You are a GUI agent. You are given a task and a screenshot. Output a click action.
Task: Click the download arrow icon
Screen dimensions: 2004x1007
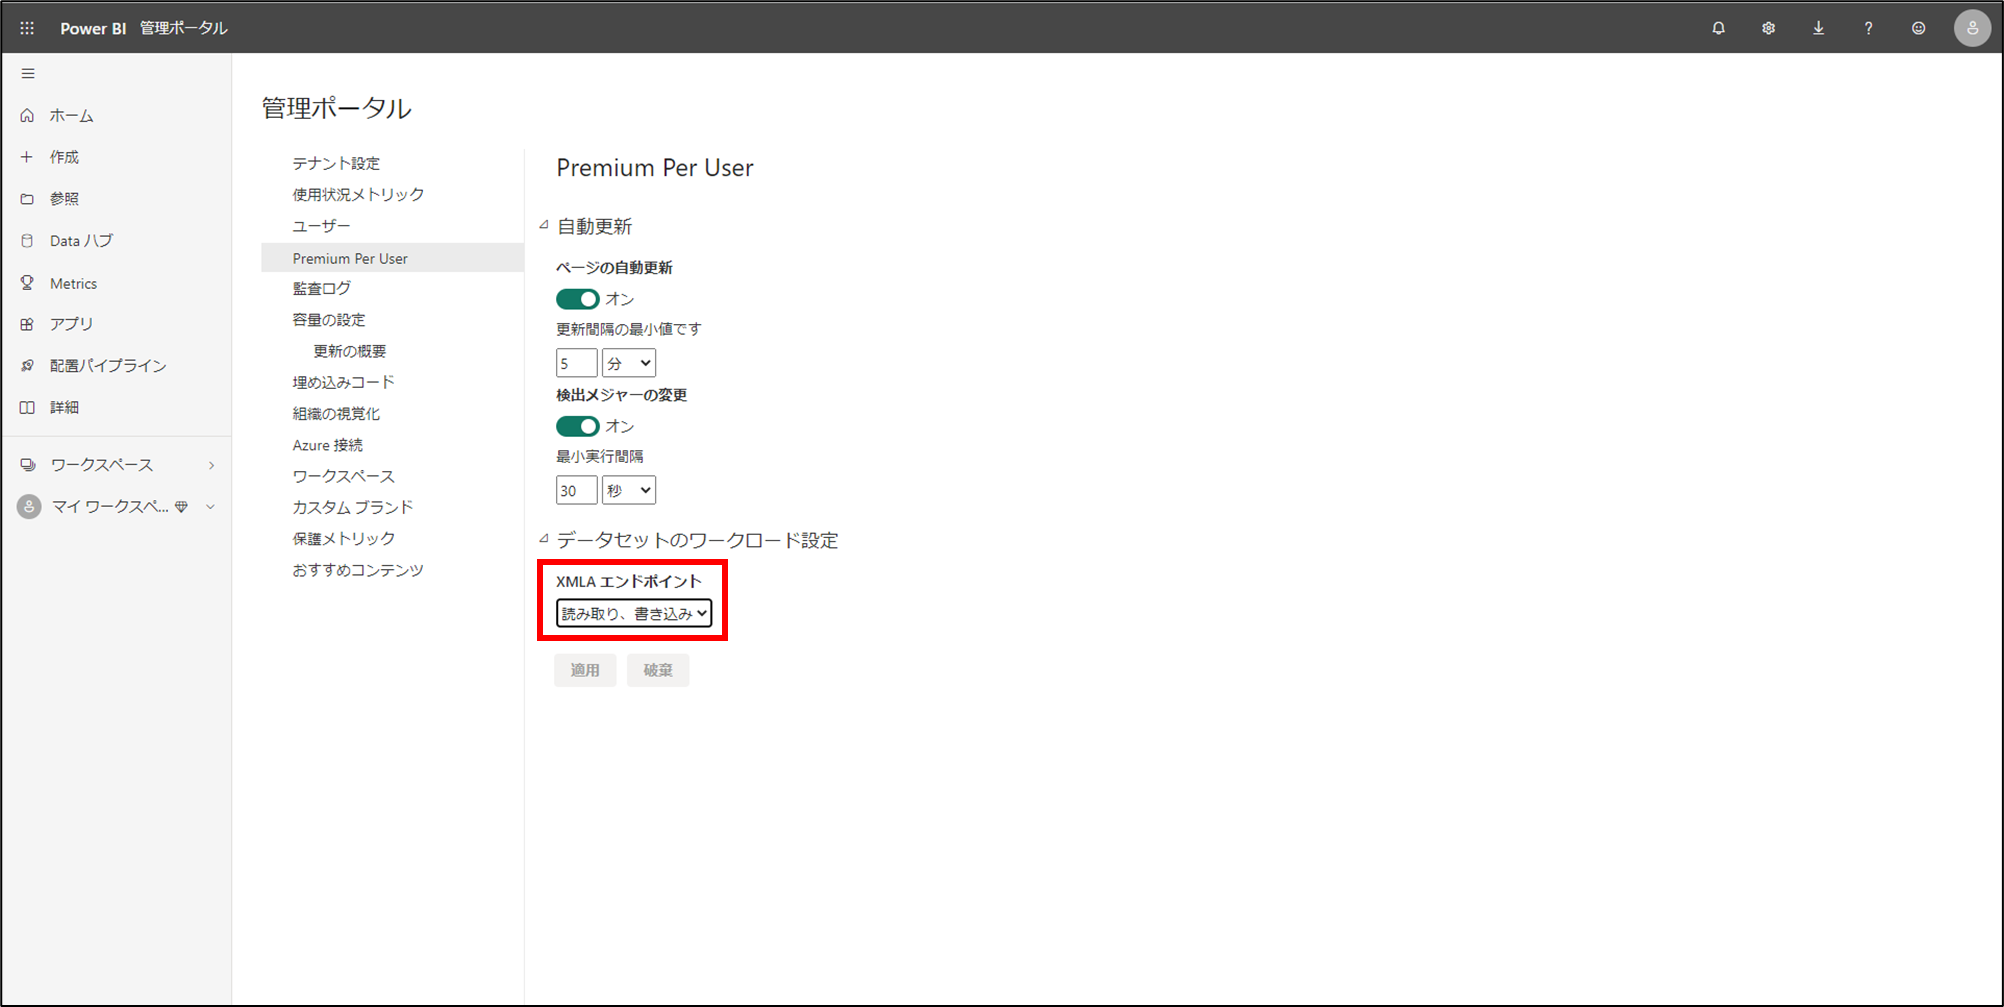pos(1818,28)
